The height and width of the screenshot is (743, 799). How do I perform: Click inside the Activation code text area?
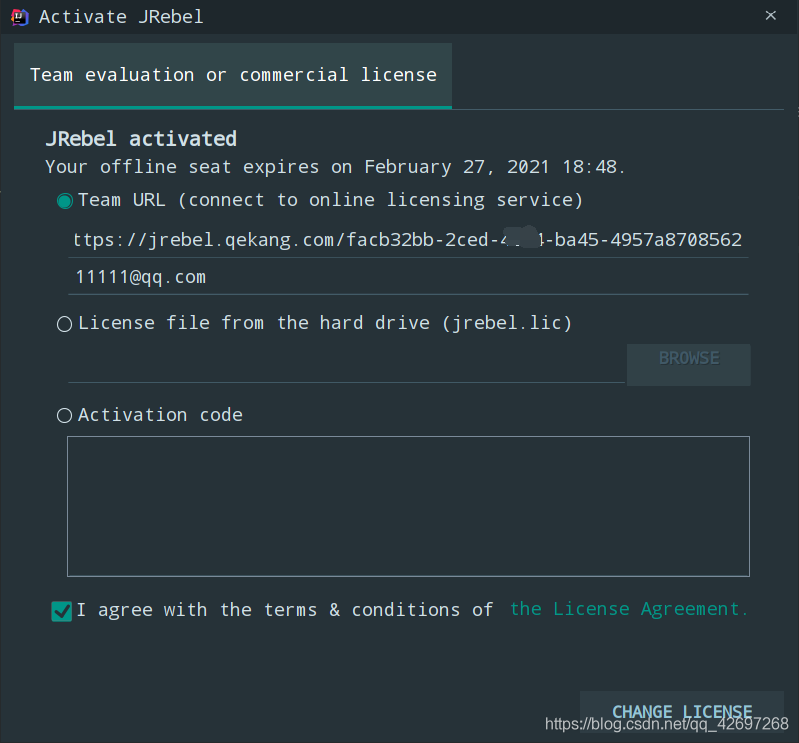[408, 506]
